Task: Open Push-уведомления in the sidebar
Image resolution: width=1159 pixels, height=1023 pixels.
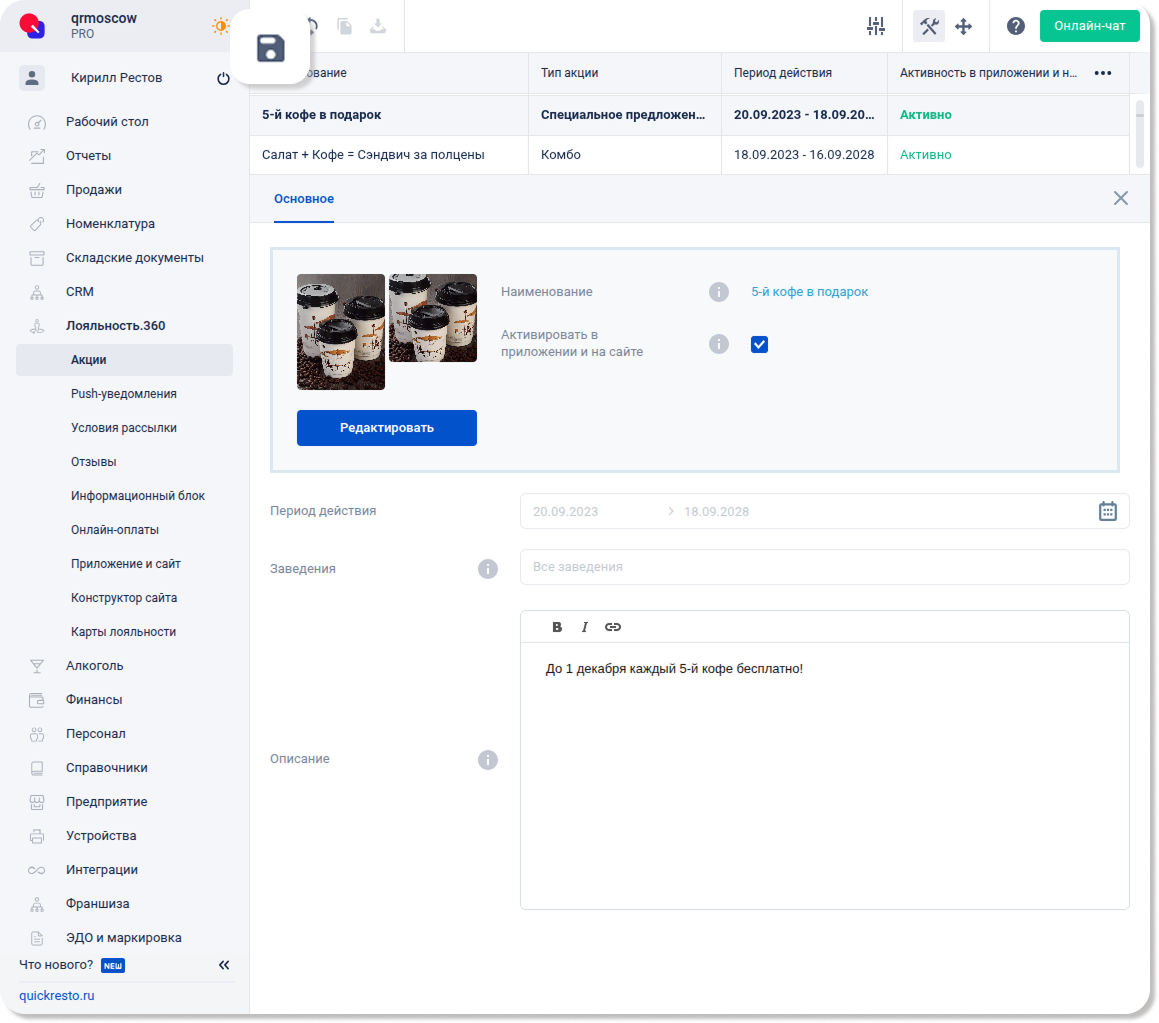Action: (x=123, y=394)
